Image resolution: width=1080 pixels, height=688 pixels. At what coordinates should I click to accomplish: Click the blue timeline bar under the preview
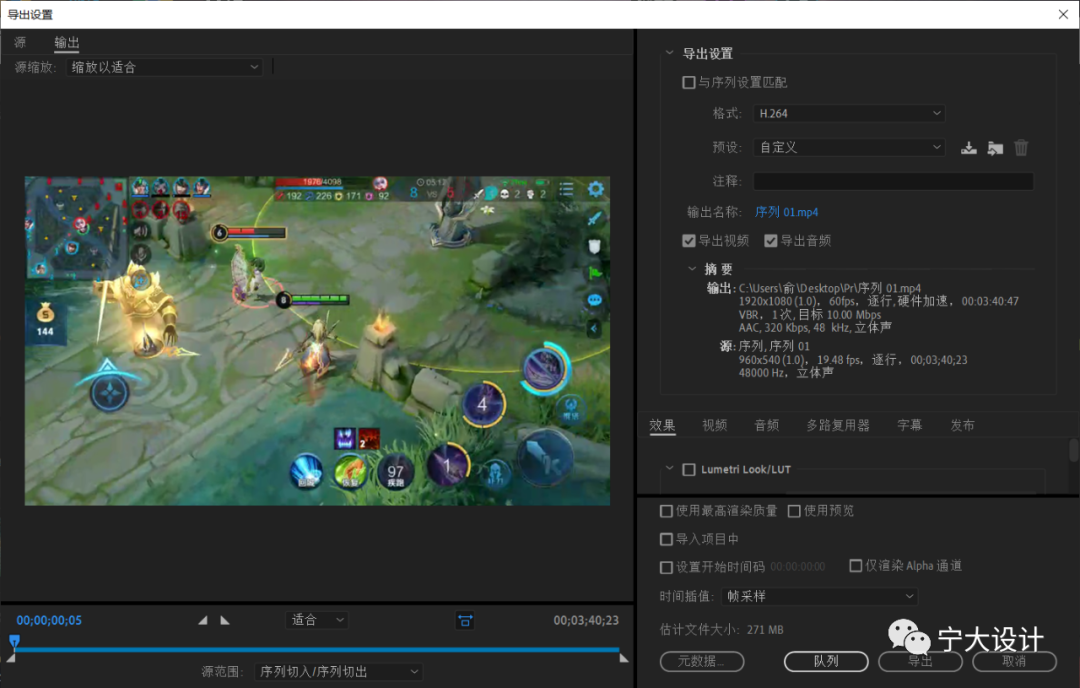pyautogui.click(x=317, y=649)
